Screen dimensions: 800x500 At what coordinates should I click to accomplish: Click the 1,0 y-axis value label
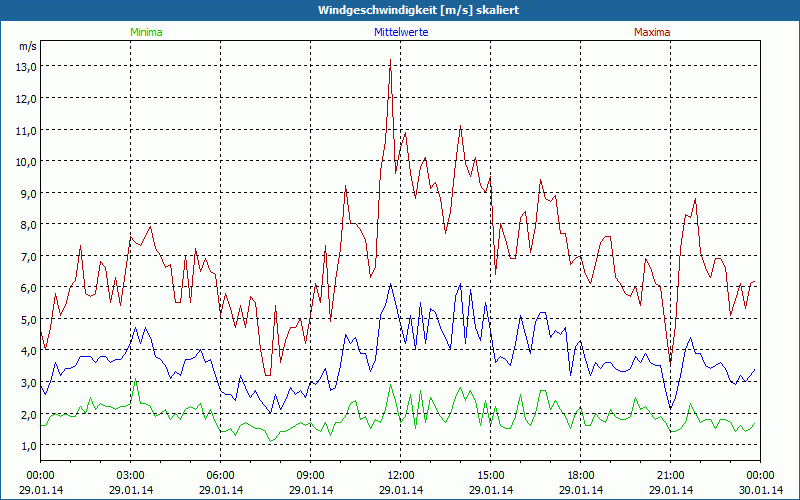(26, 446)
